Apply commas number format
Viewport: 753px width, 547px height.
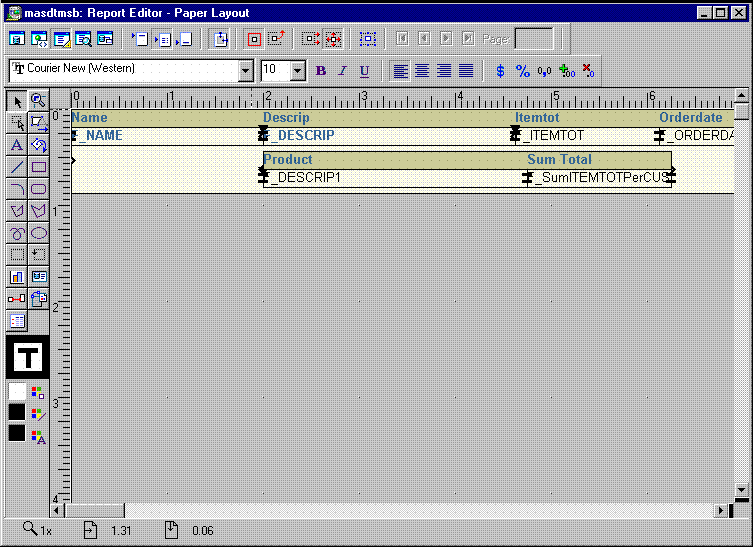pos(544,71)
